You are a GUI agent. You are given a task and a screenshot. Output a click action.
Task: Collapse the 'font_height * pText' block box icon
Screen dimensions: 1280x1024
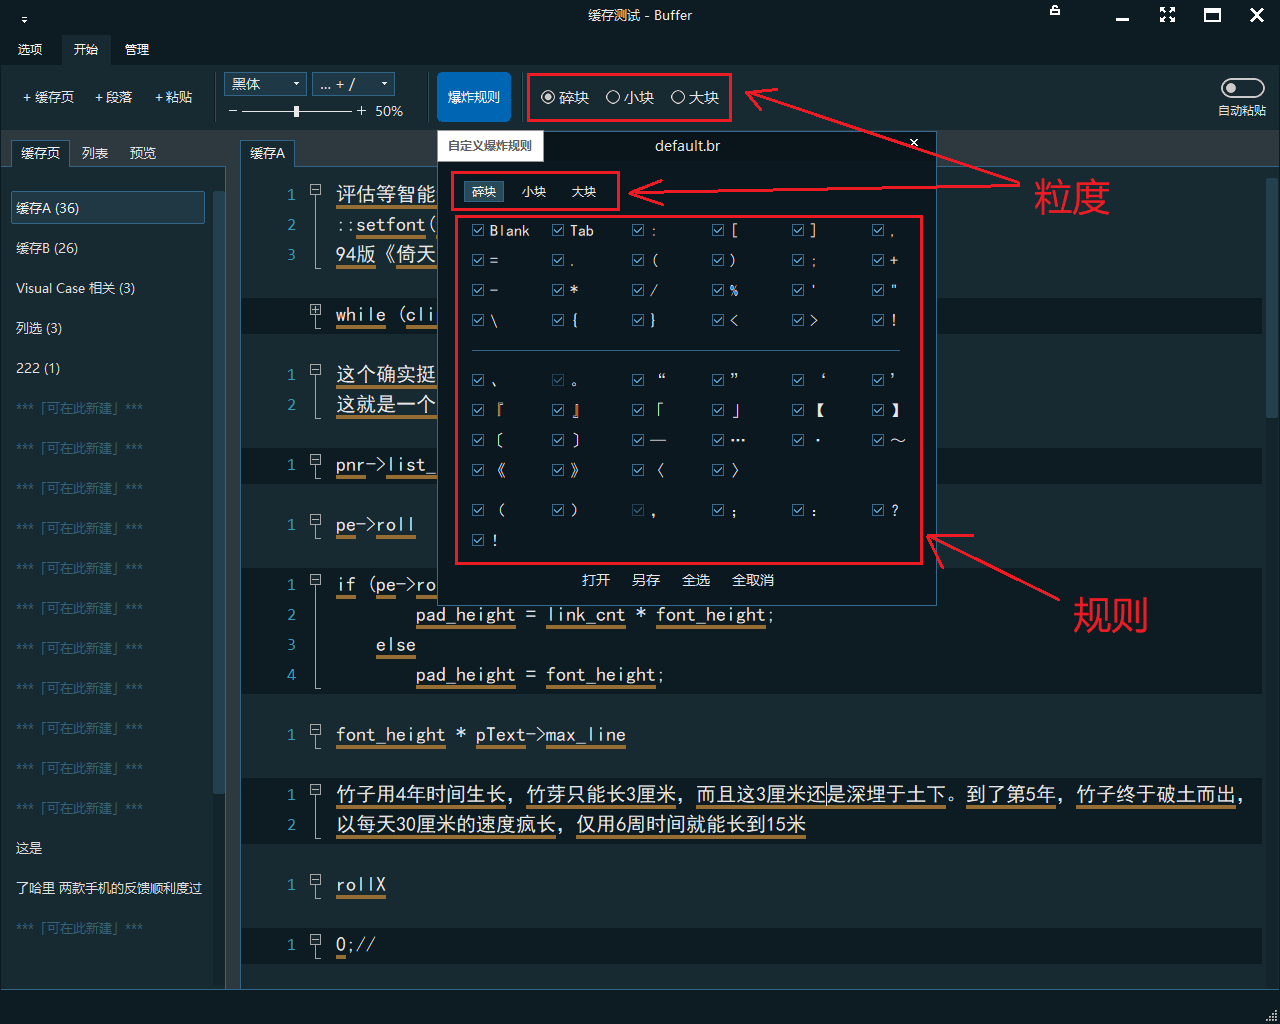coord(315,730)
